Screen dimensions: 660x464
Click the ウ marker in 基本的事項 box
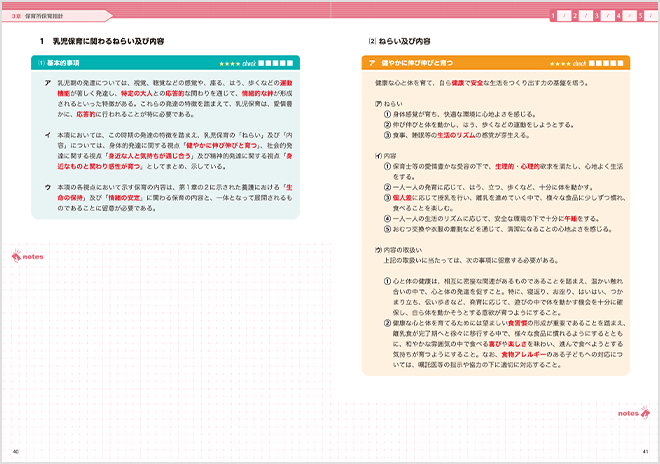coord(48,187)
